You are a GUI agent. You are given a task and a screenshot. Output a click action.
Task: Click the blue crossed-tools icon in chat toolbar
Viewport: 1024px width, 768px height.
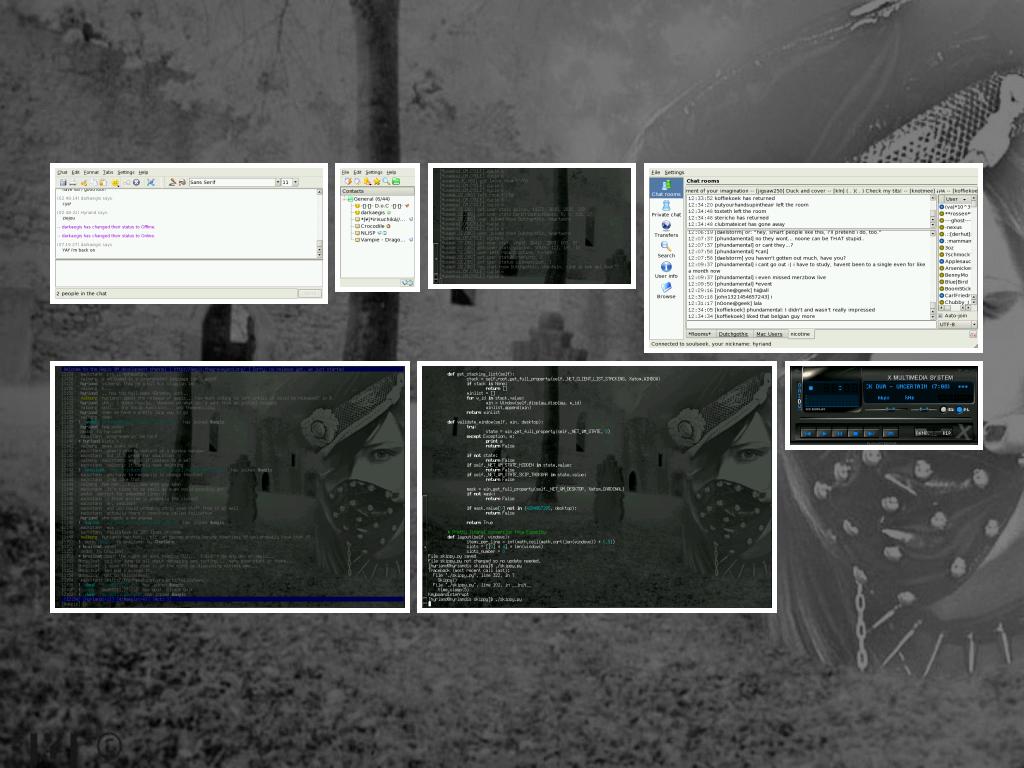point(151,183)
